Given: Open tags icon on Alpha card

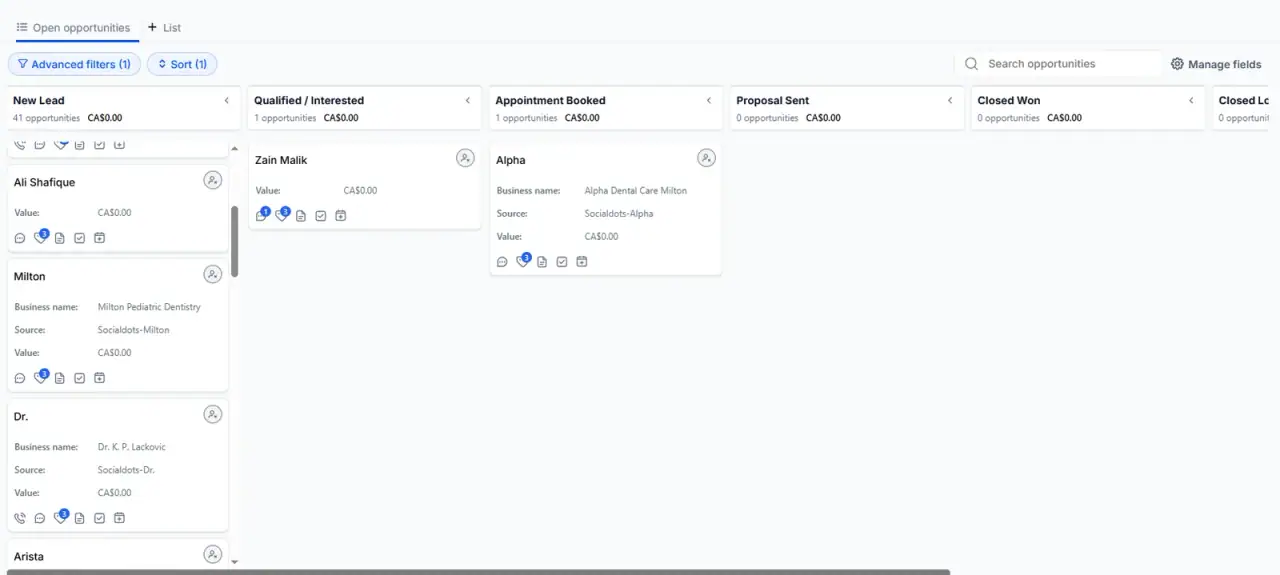Looking at the screenshot, I should coord(523,261).
